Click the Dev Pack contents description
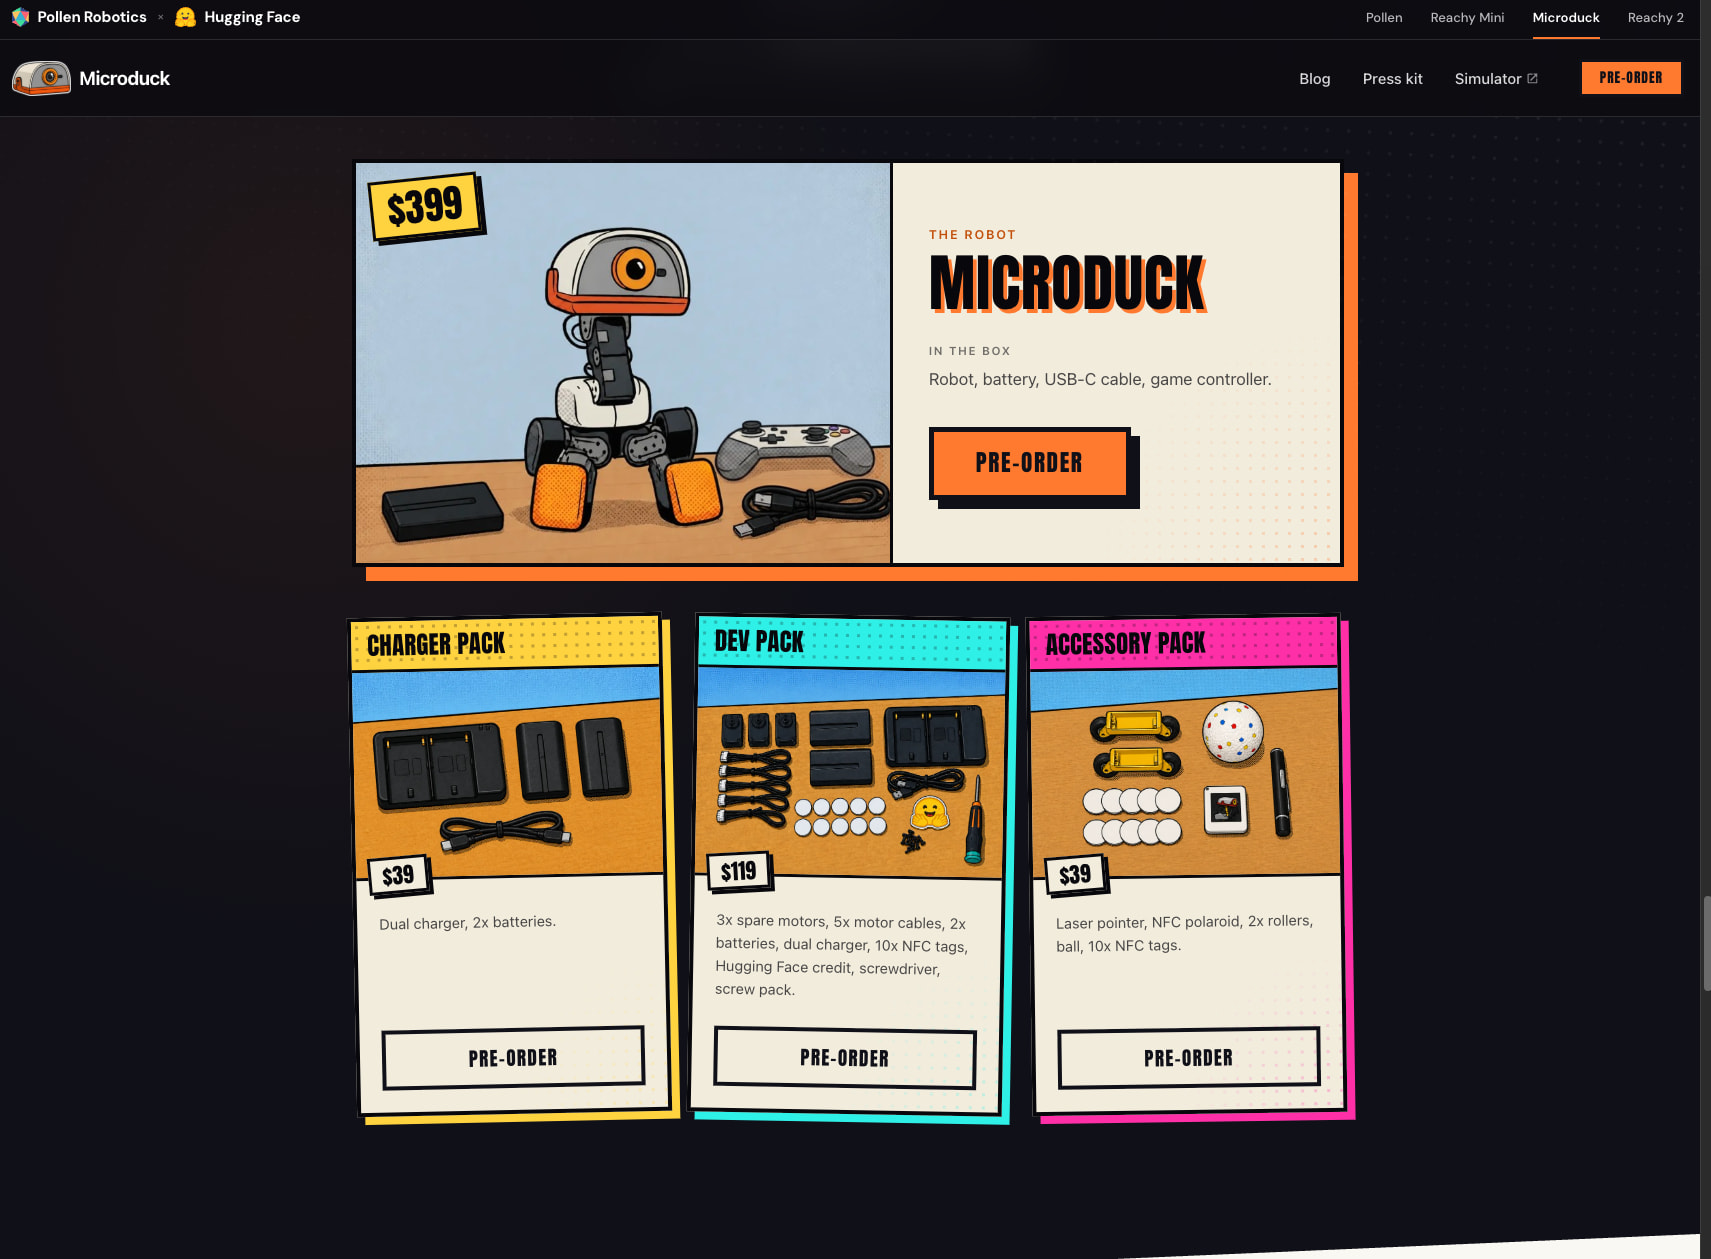 point(841,955)
